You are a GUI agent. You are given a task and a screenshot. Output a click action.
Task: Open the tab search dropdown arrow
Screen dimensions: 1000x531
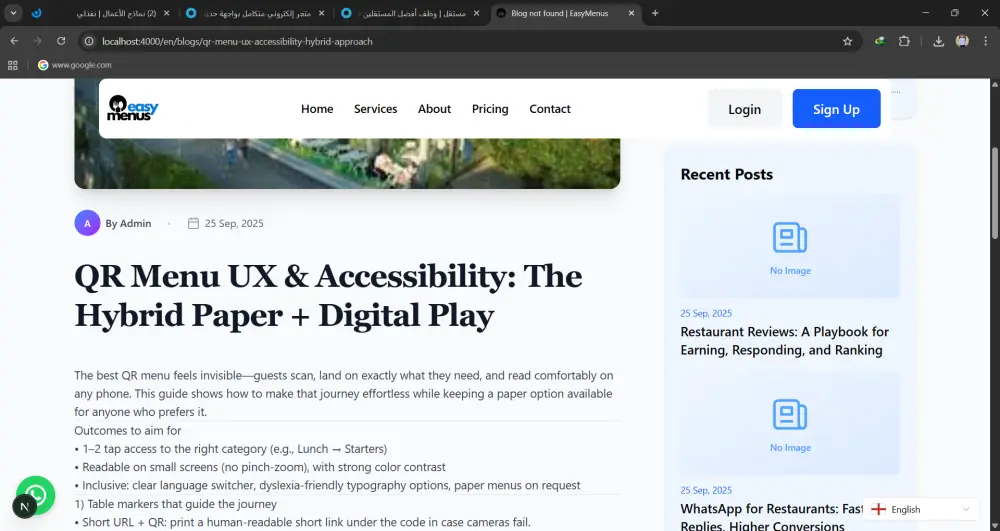(x=13, y=13)
